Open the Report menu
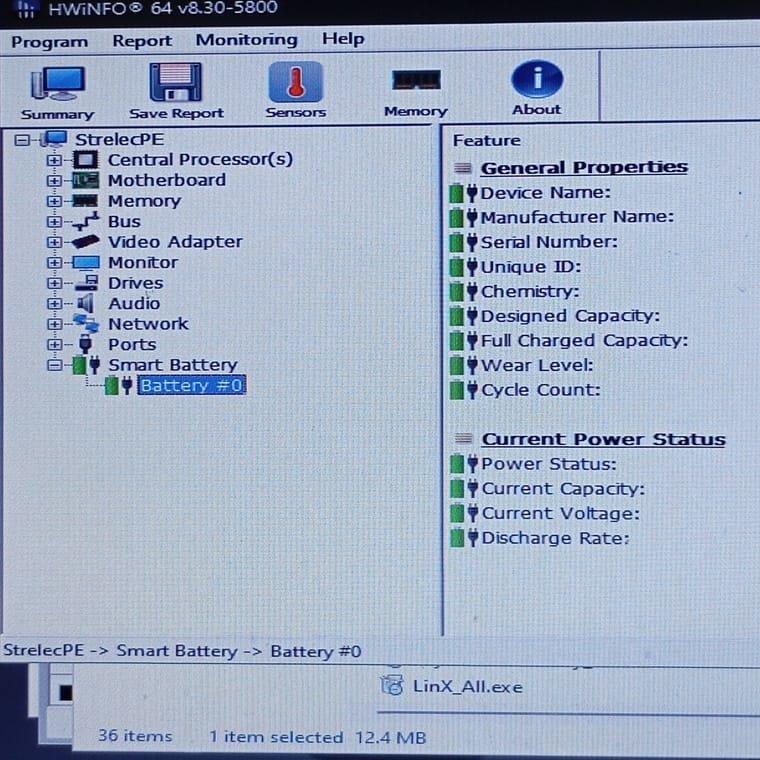Screen dimensions: 760x760 tap(142, 41)
